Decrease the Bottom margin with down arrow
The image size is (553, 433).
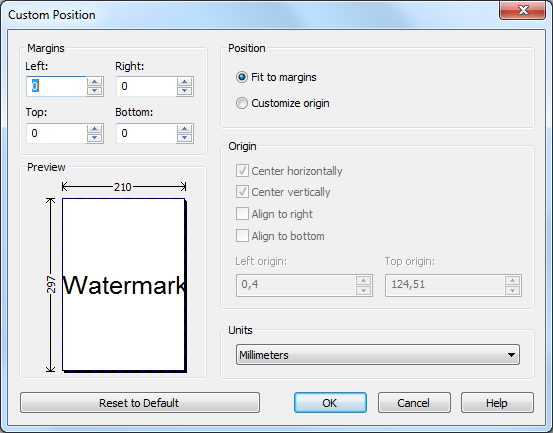[185, 138]
